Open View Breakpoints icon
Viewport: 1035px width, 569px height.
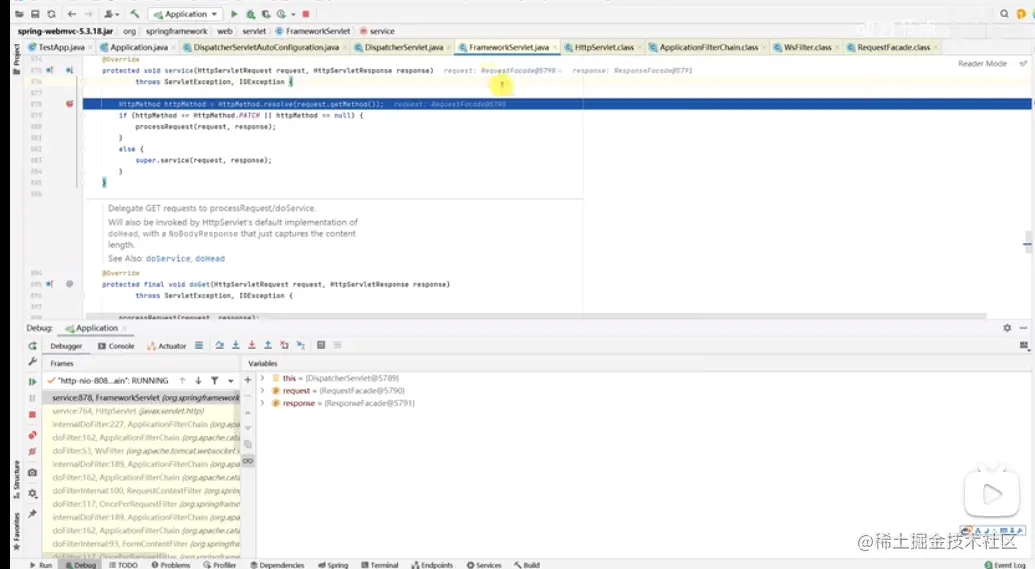coord(32,435)
